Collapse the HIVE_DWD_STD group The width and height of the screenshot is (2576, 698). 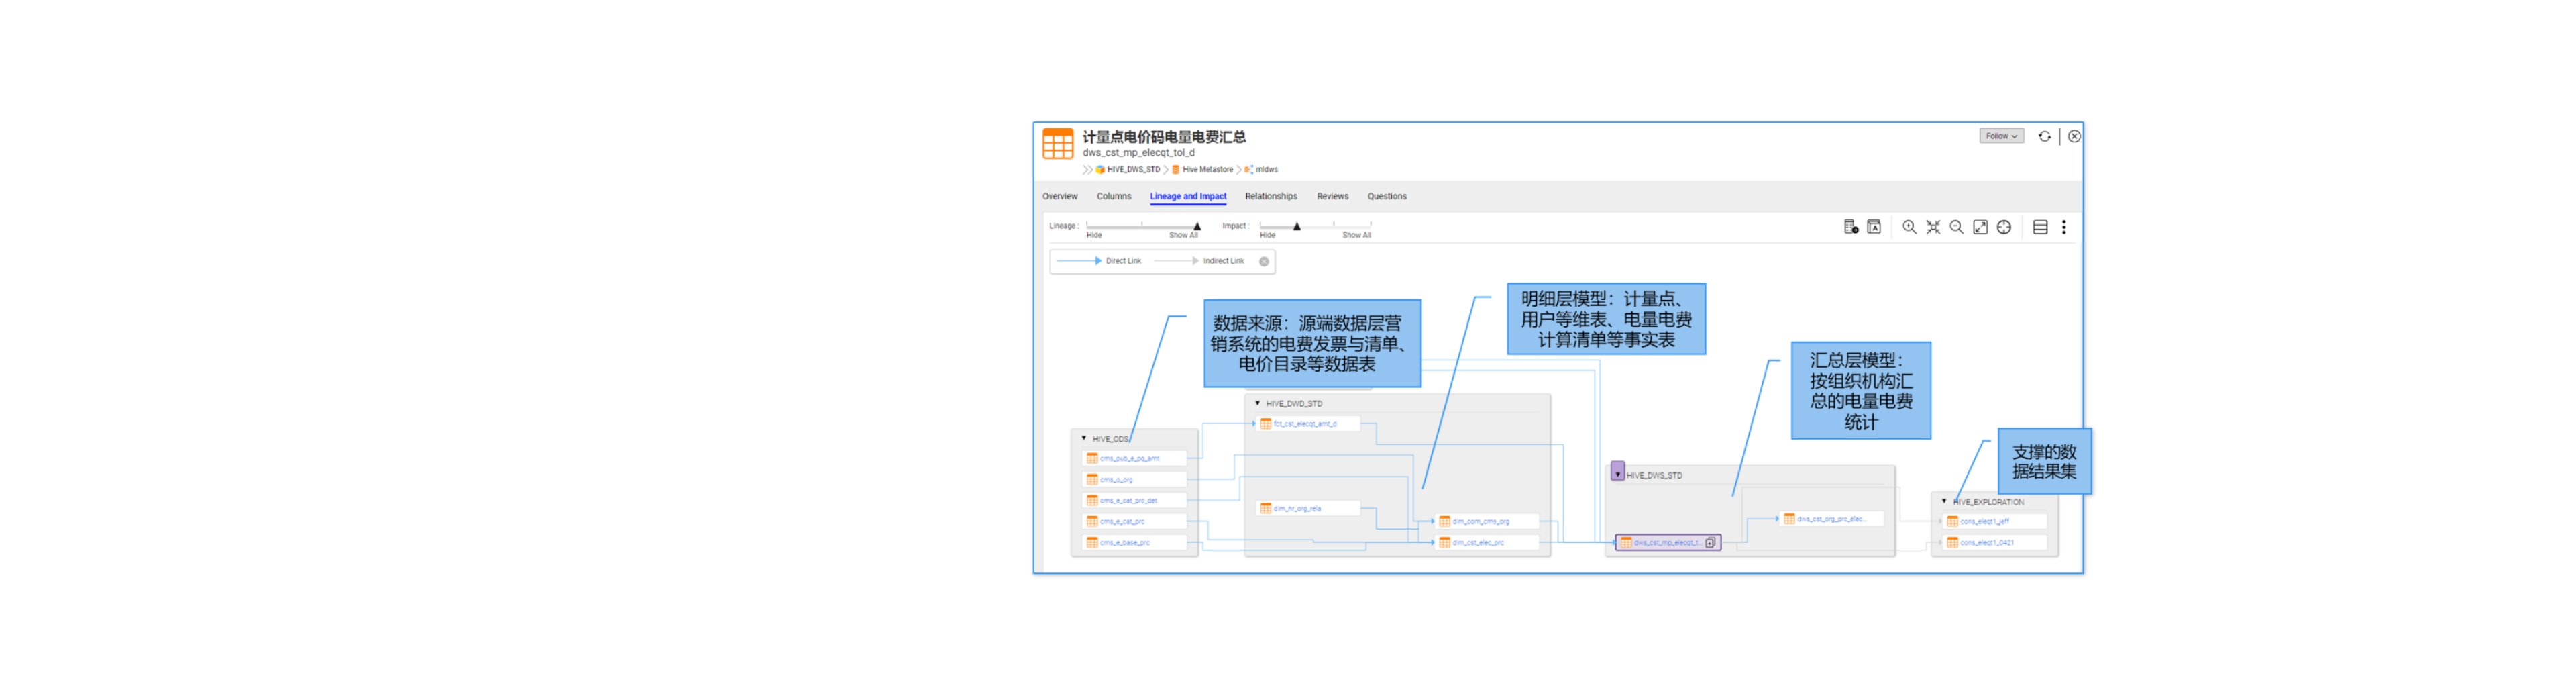[x=1257, y=403]
